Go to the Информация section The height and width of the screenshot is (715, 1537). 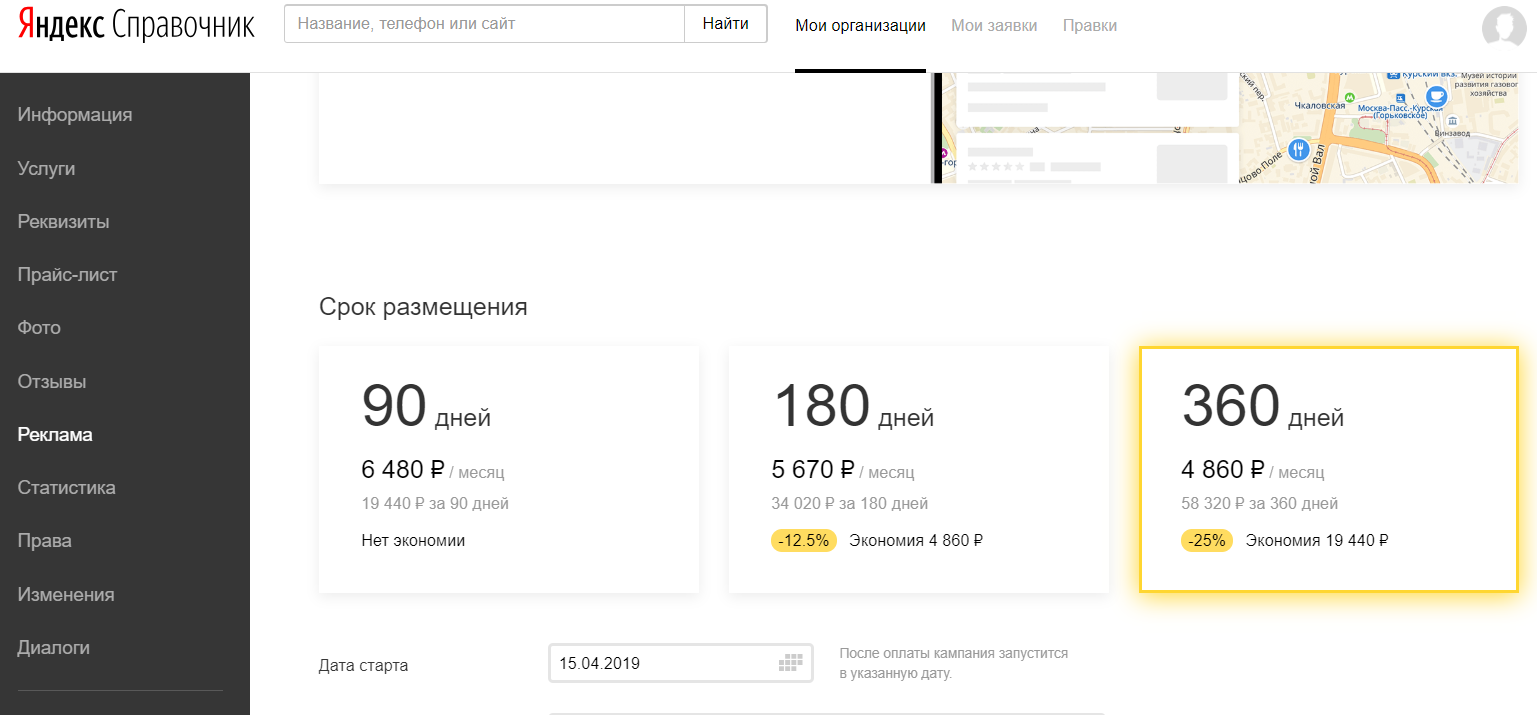coord(74,114)
